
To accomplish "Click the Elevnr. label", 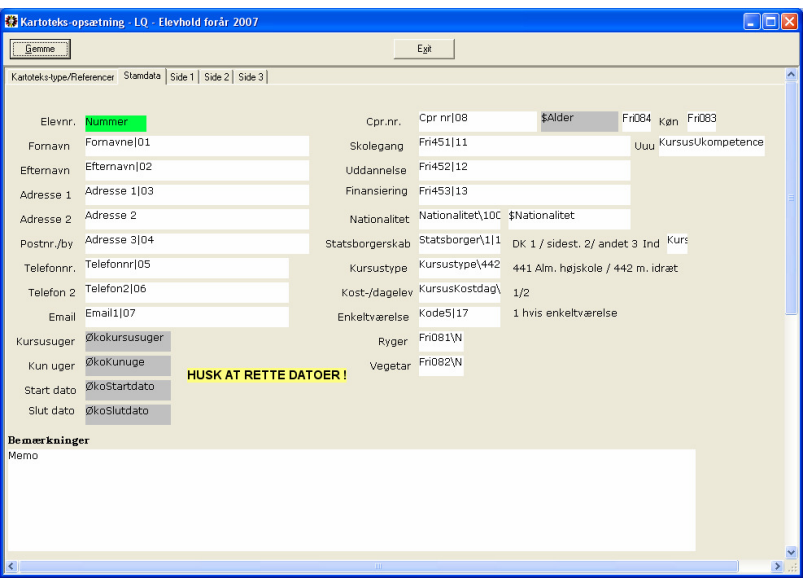I will point(58,122).
